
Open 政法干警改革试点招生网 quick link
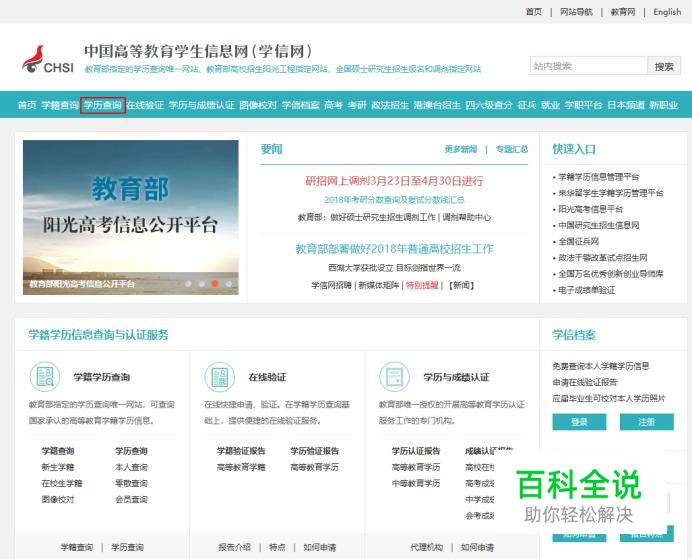603,258
